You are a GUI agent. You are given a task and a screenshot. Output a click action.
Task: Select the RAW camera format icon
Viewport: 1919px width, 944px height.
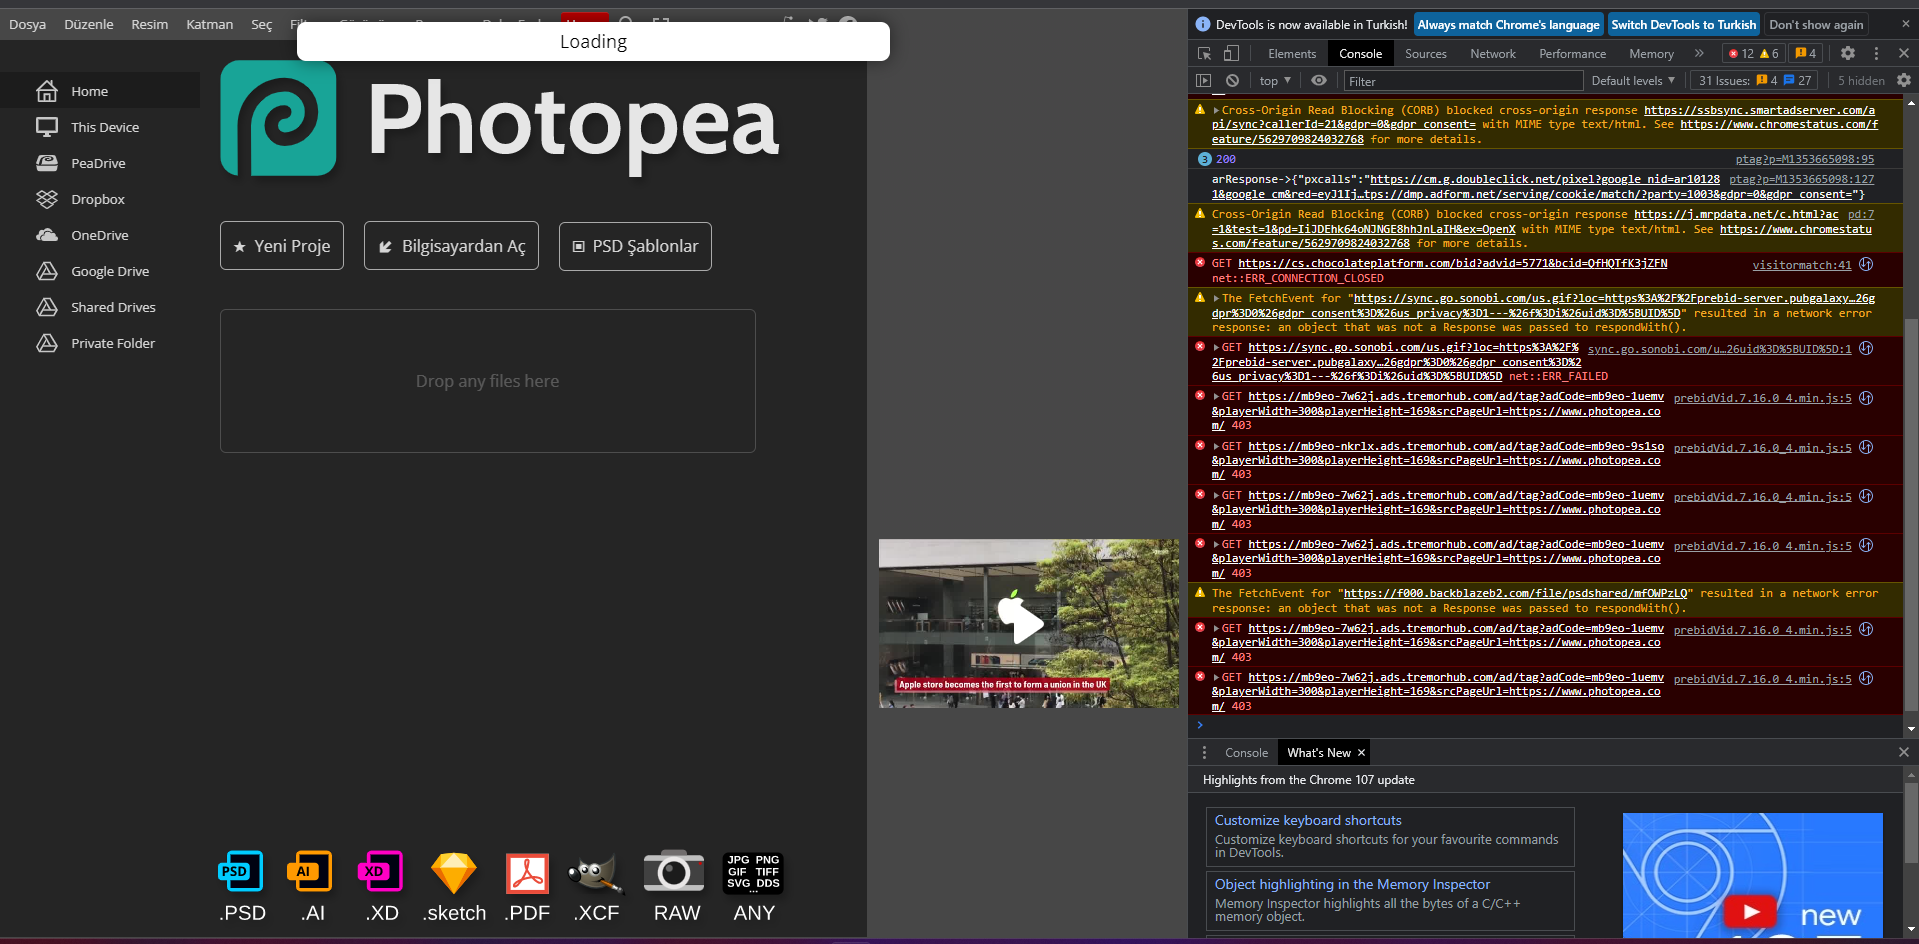point(674,872)
